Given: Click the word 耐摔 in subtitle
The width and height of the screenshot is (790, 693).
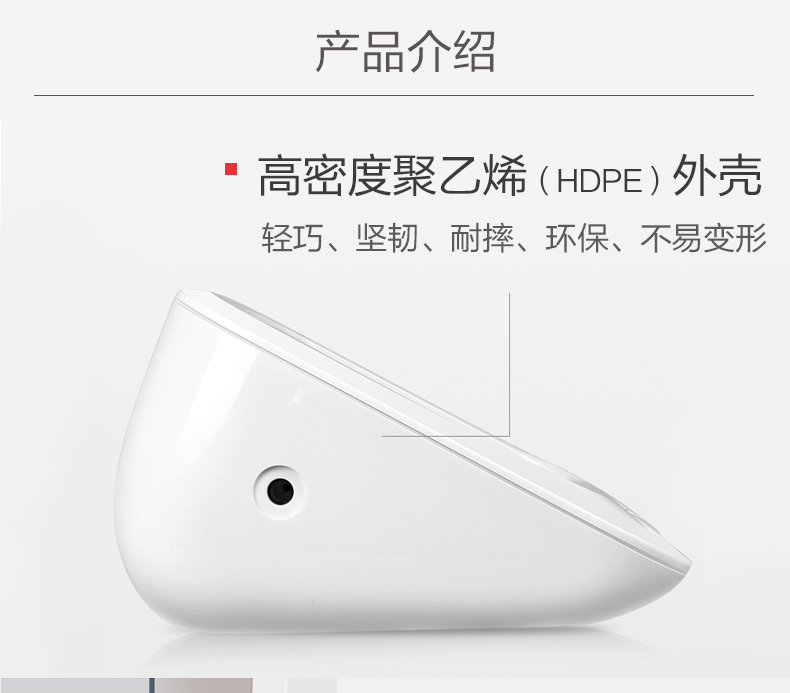Looking at the screenshot, I should pyautogui.click(x=482, y=238).
